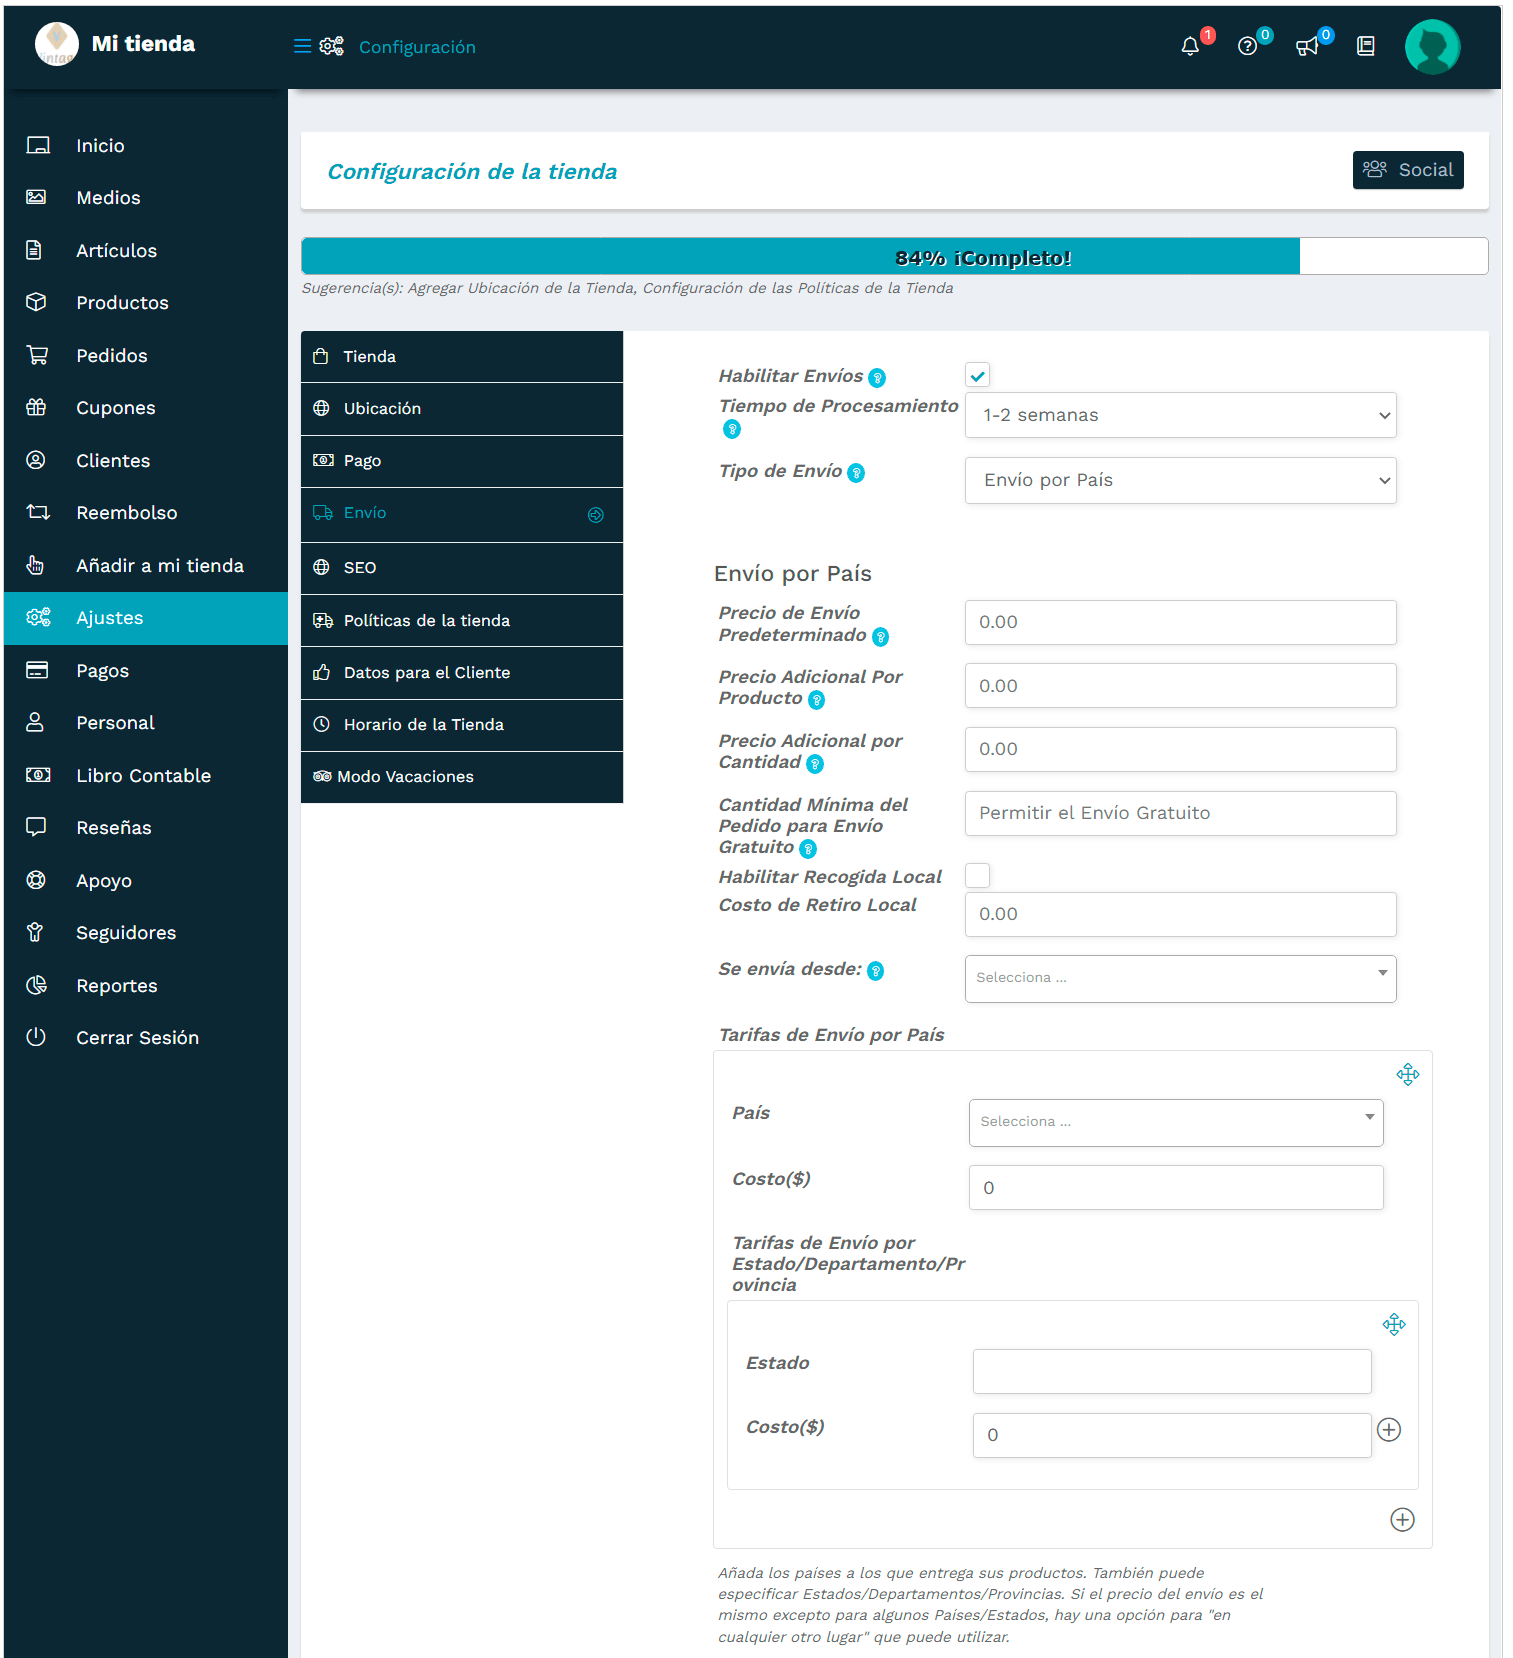This screenshot has height=1658, width=1513.
Task: Open the Tipo de Envío dropdown
Action: tap(1181, 480)
